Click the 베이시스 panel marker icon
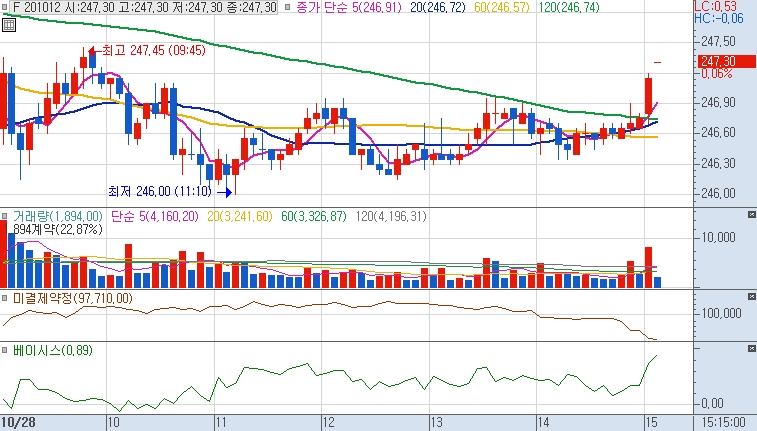757x431 pixels. pyautogui.click(x=6, y=351)
